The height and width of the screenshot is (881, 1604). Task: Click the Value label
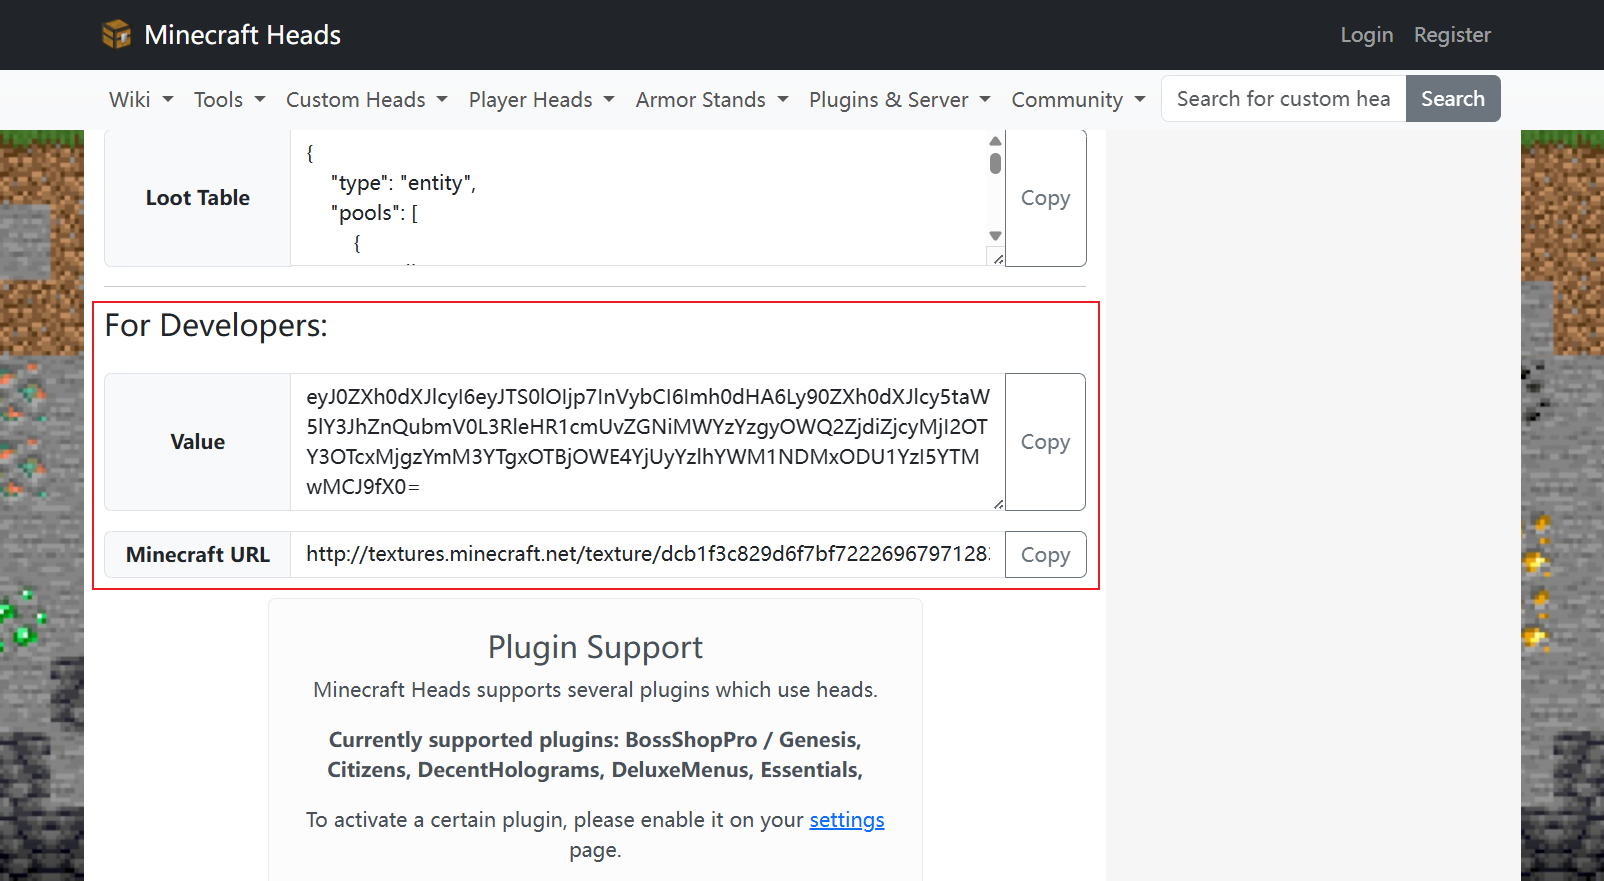(198, 442)
